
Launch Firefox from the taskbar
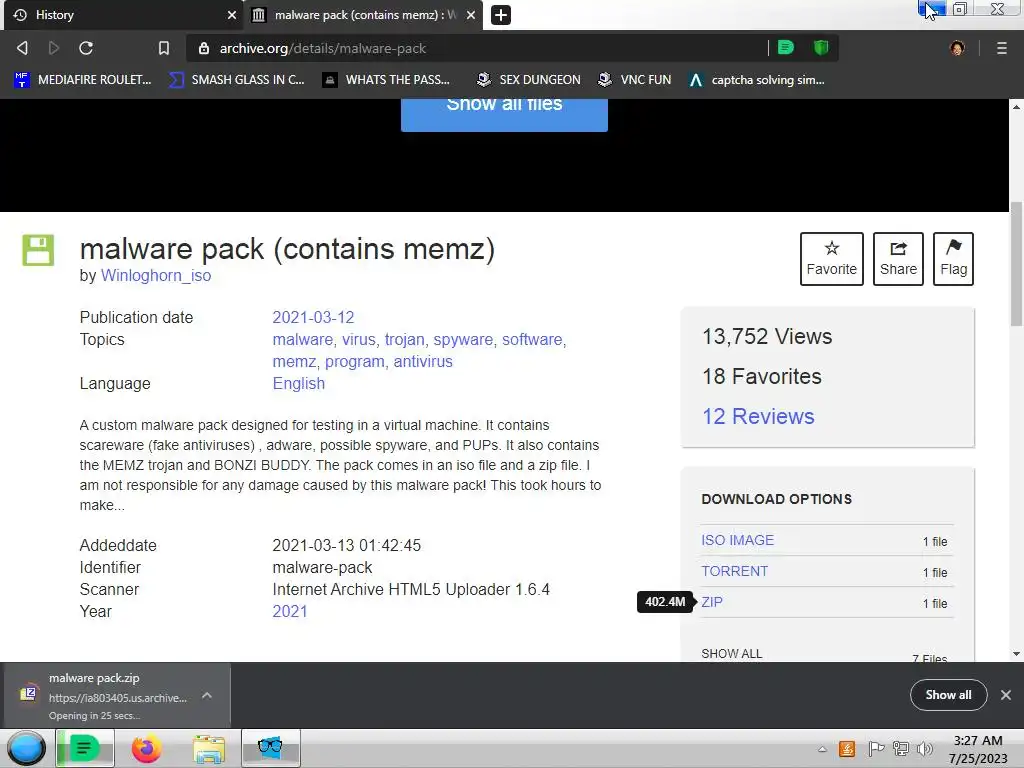(x=146, y=748)
